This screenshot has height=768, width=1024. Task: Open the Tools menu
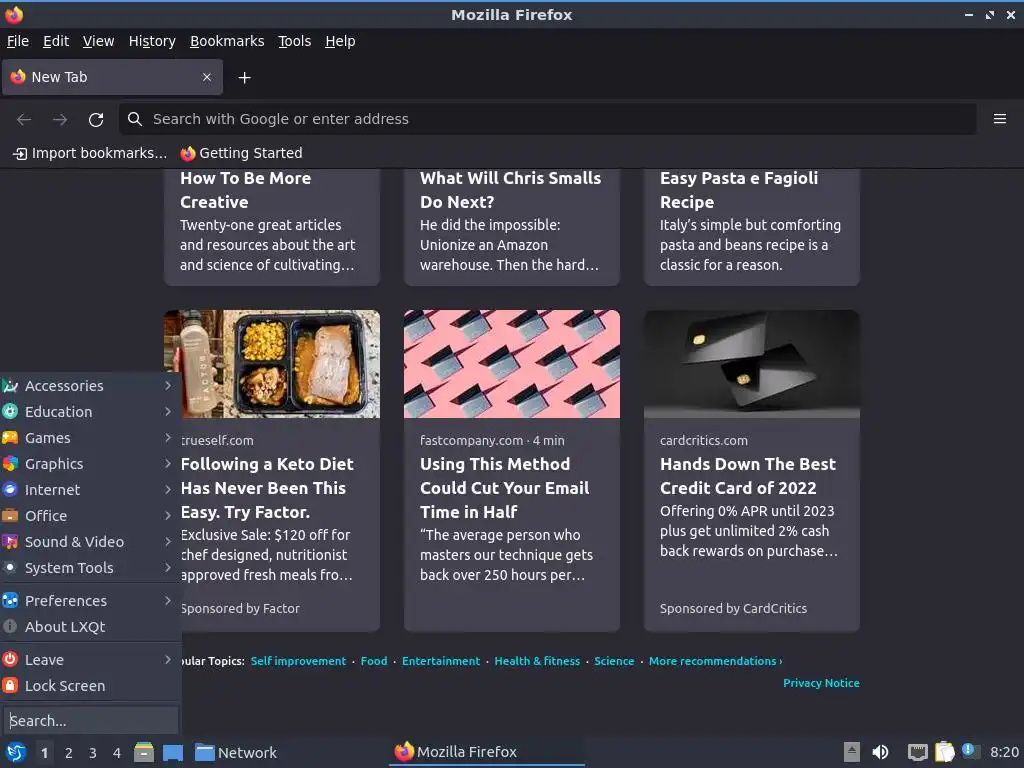[295, 41]
